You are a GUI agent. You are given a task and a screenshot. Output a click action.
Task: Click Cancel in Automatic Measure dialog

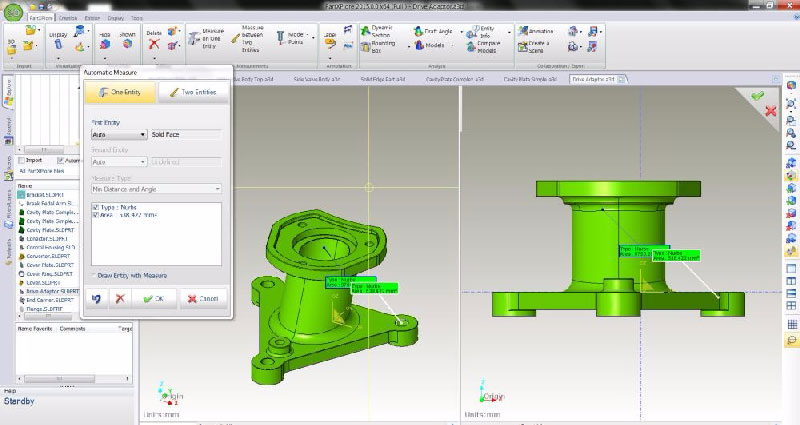tap(203, 298)
